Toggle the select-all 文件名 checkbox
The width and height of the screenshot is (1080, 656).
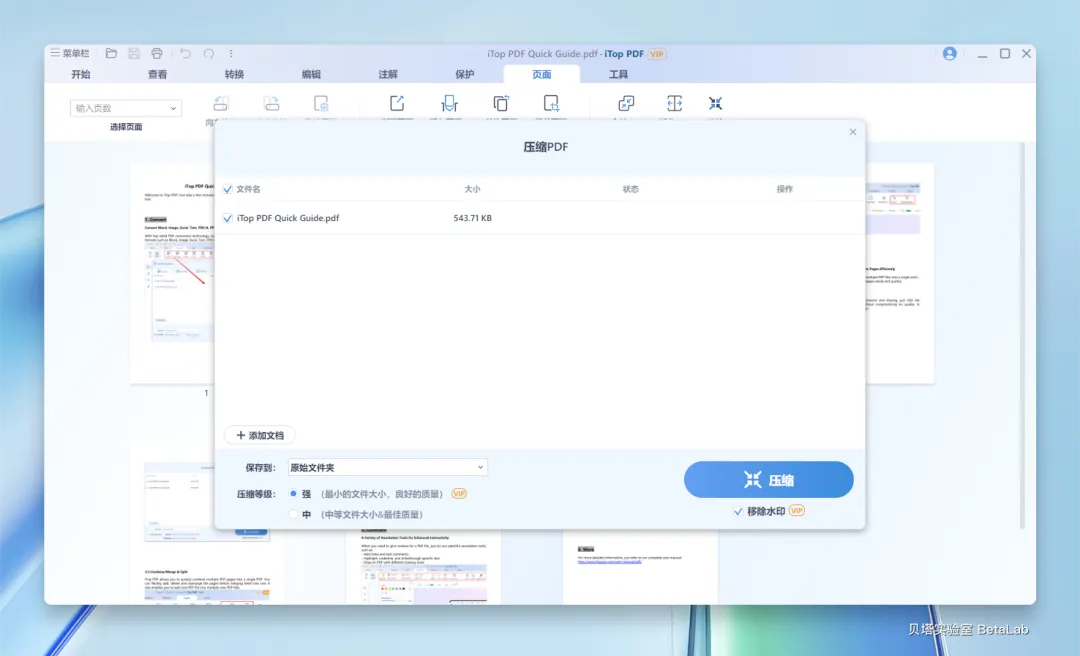coord(227,189)
